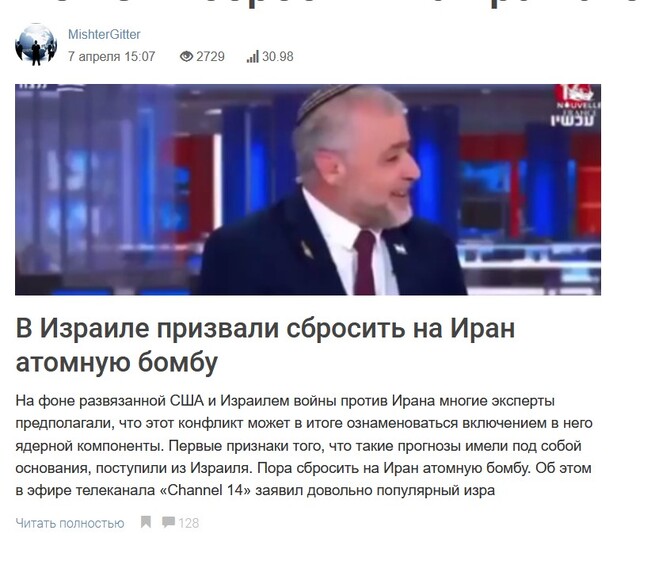This screenshot has height=572, width=655.
Task: Click the Читать полностью link
Action: coord(70,523)
